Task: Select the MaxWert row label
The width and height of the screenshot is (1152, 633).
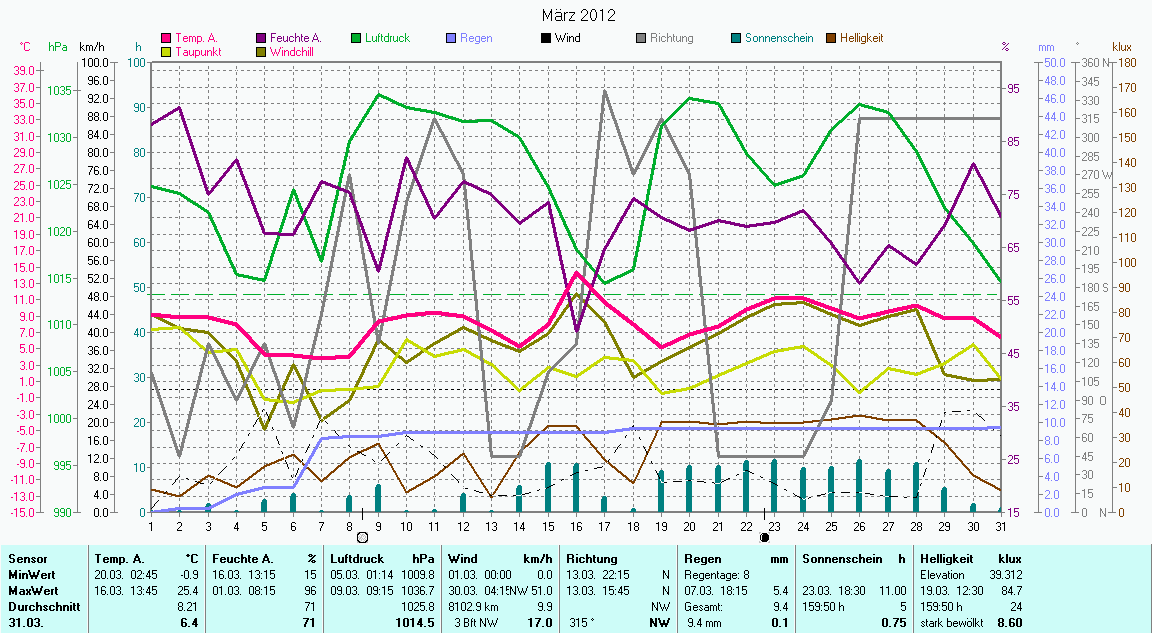Action: 31,591
